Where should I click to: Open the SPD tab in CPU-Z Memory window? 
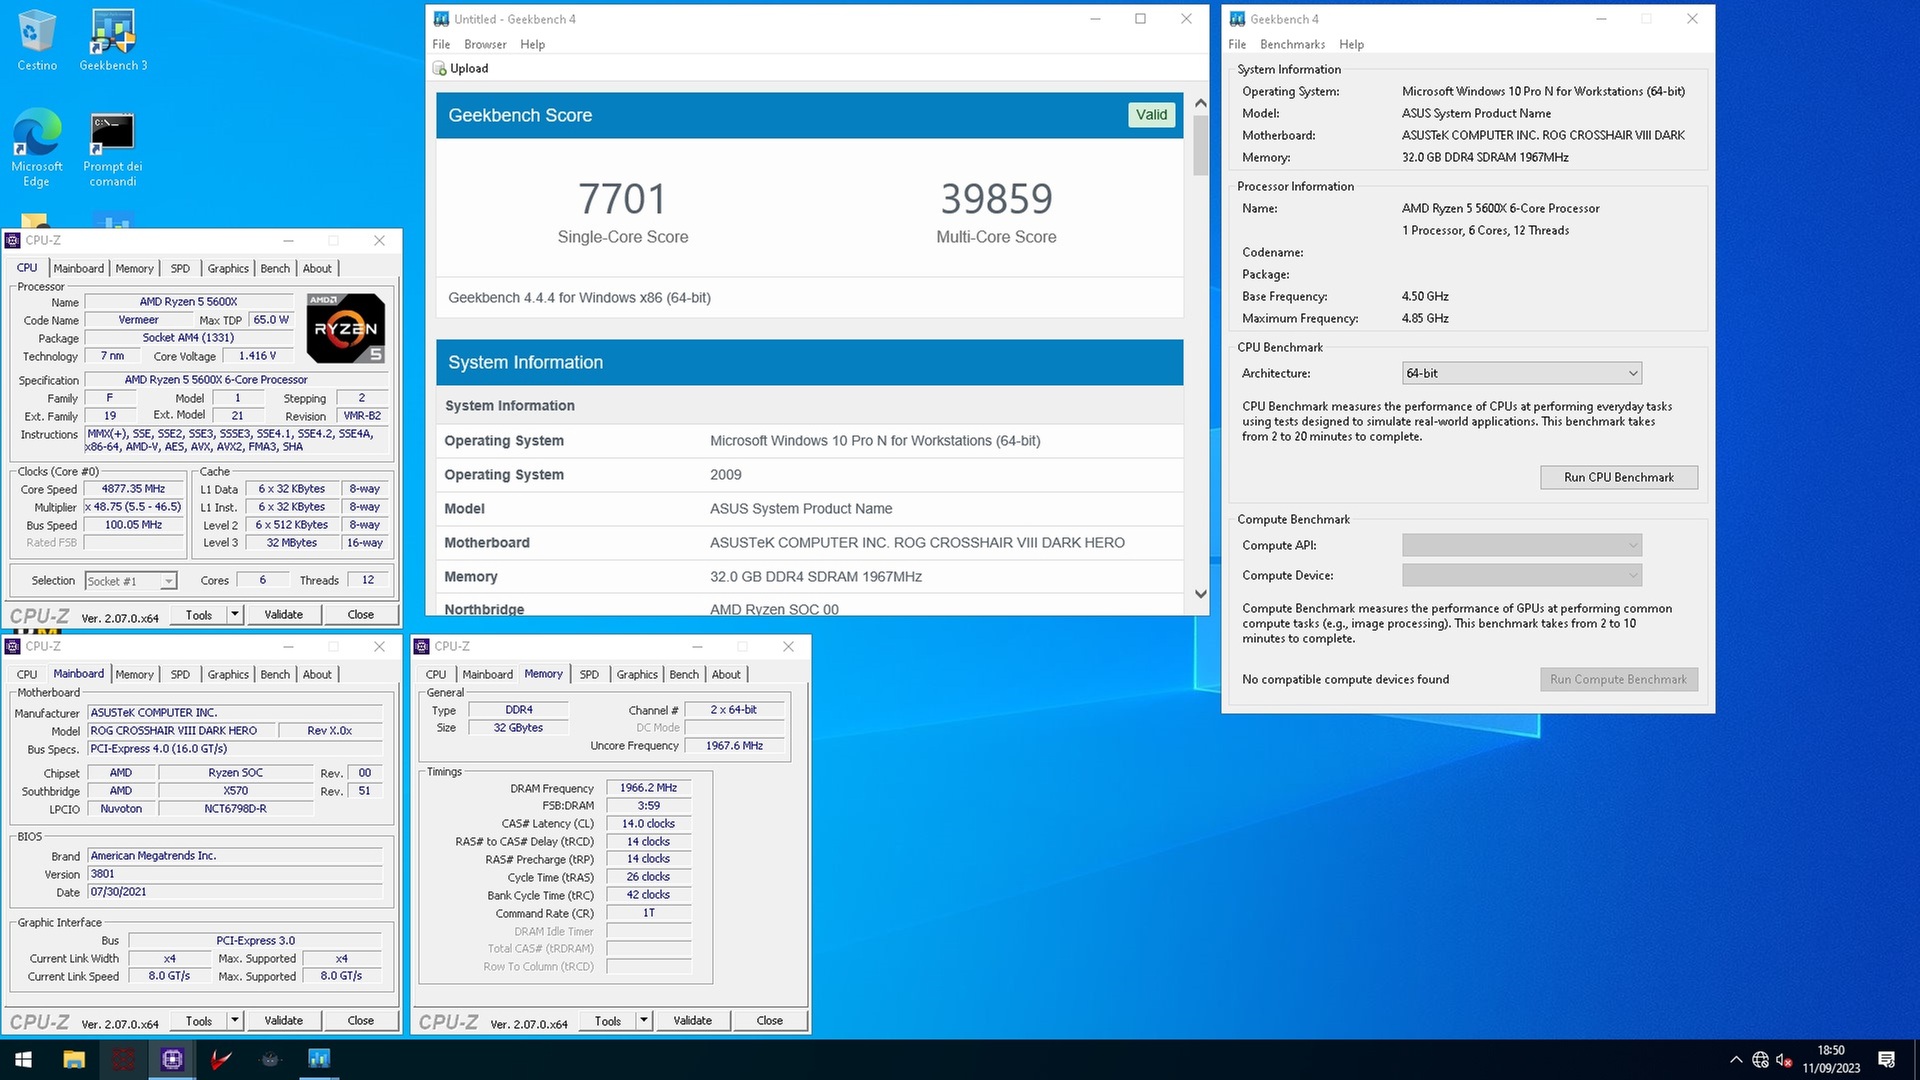[589, 674]
